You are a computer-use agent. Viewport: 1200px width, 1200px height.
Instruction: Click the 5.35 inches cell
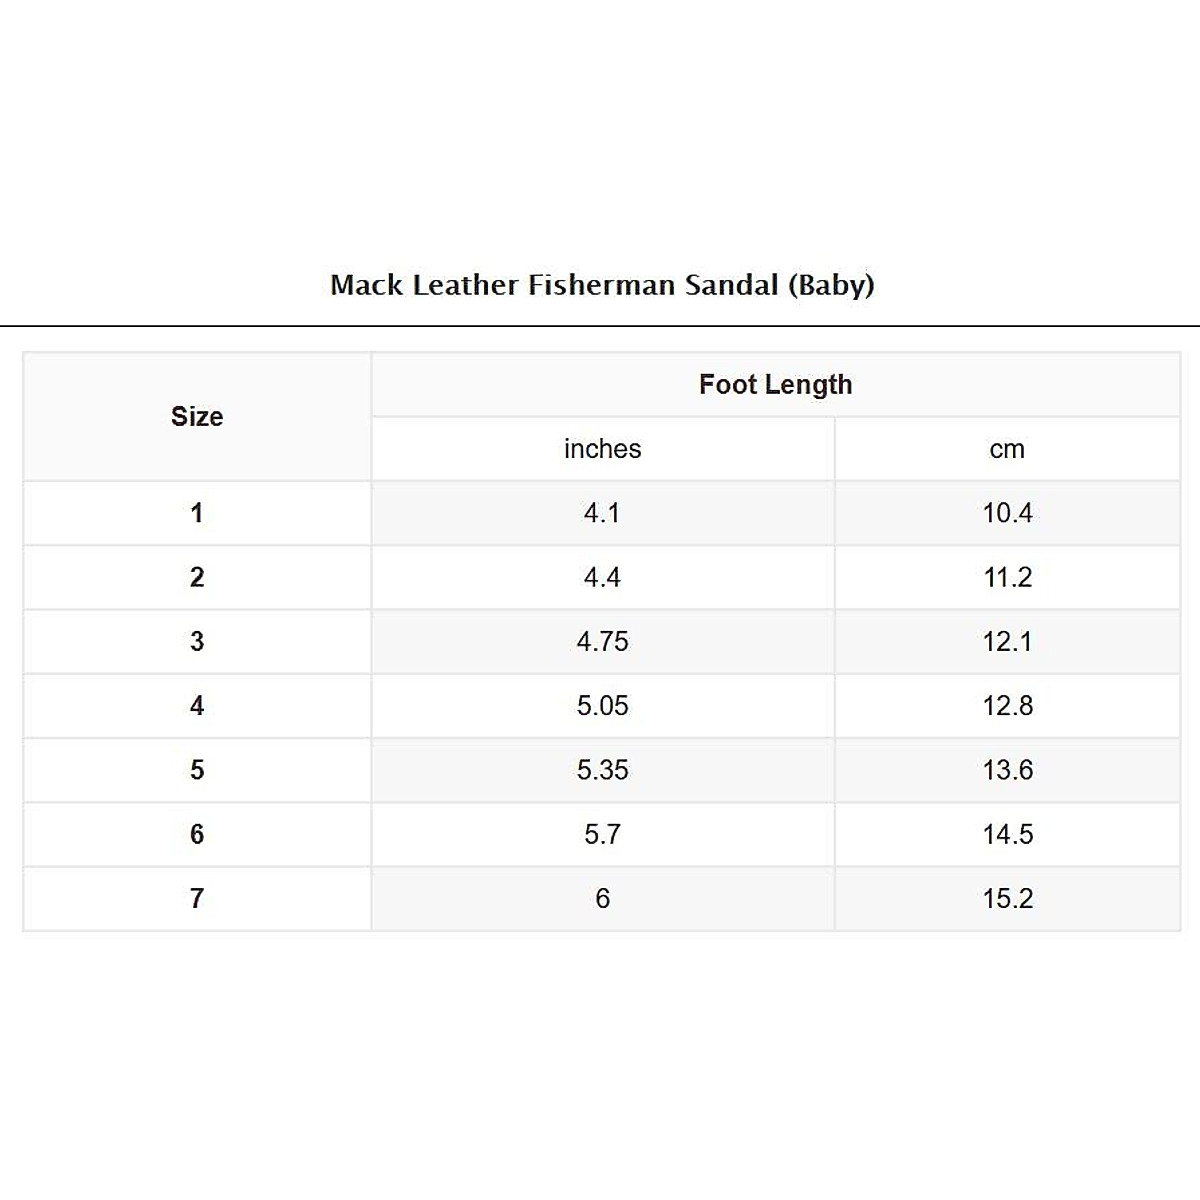pyautogui.click(x=602, y=770)
